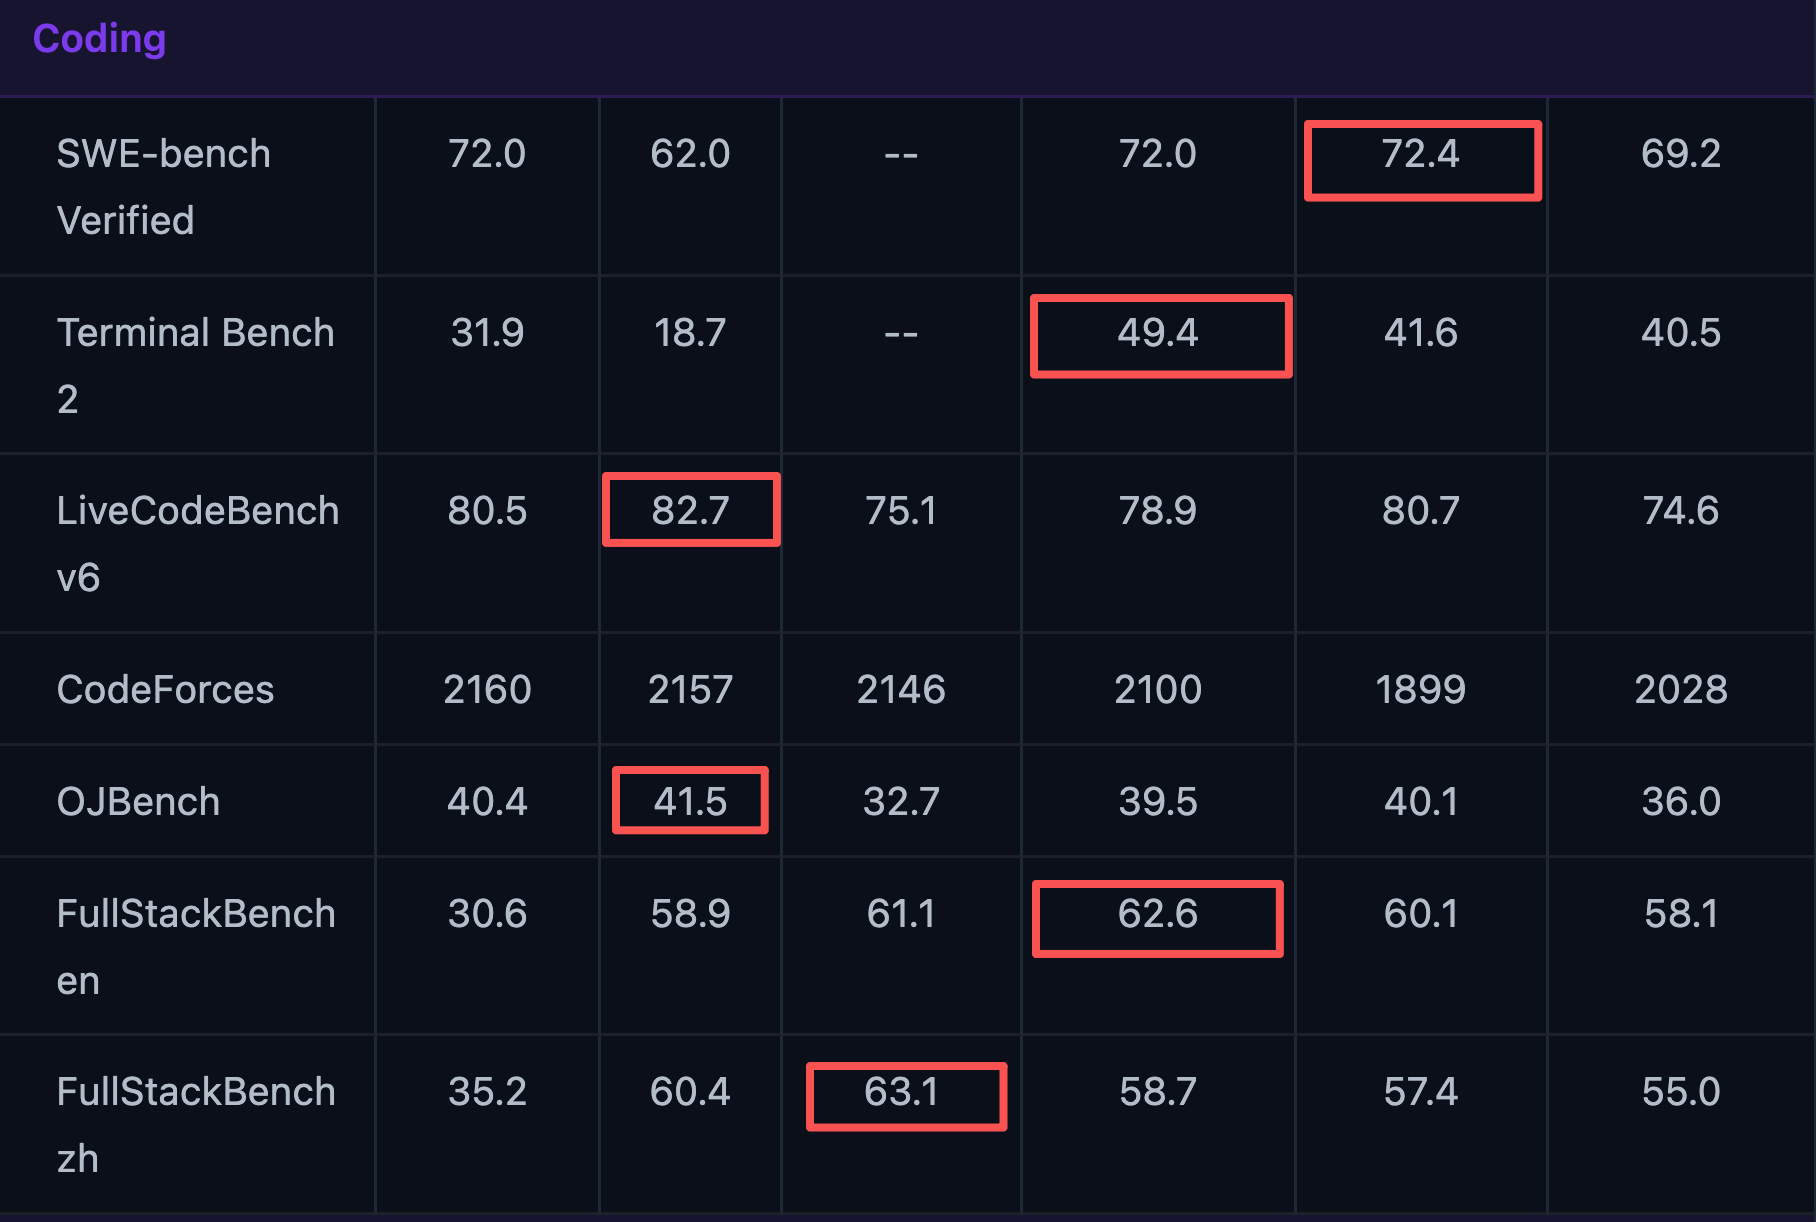Click the FullStackBench en row label
The image size is (1816, 1222).
[x=195, y=946]
